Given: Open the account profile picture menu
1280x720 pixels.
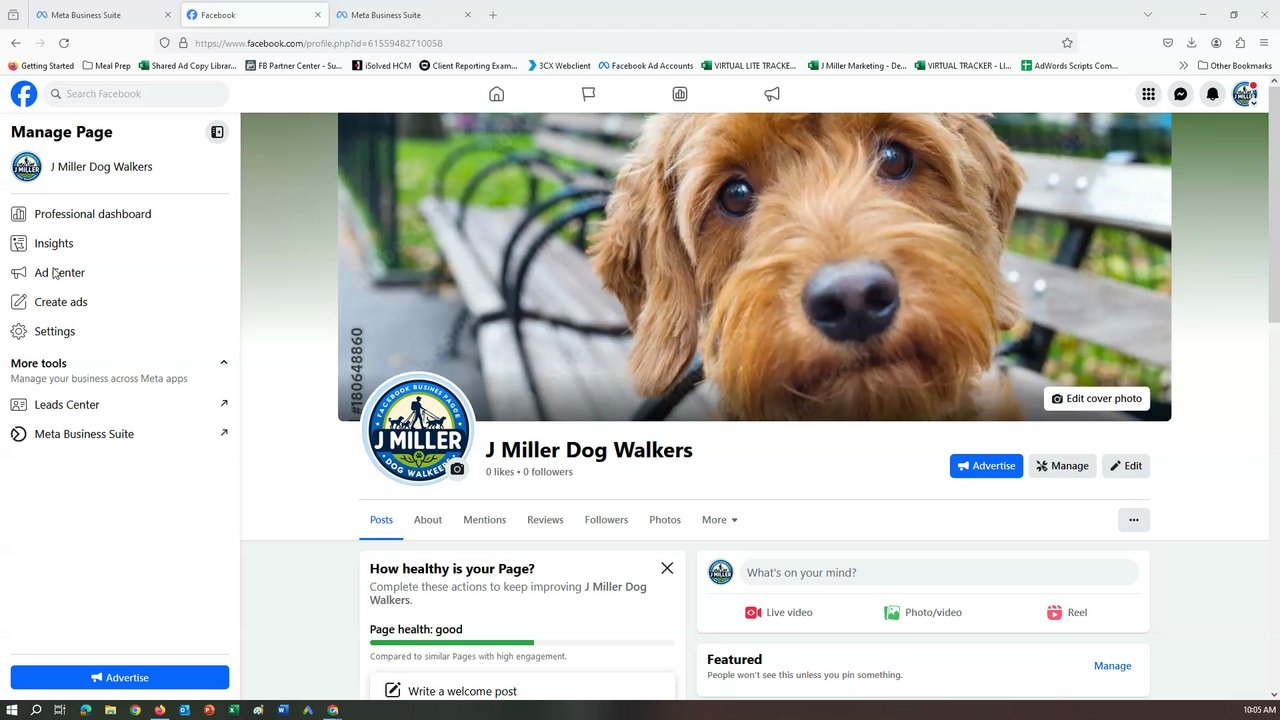Looking at the screenshot, I should [x=1245, y=94].
